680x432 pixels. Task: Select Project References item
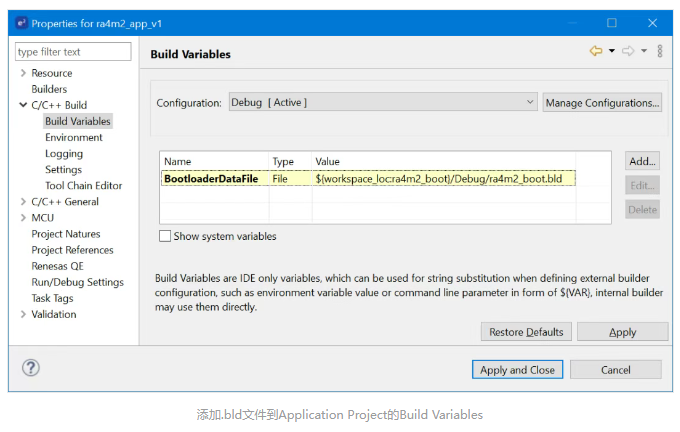pos(72,250)
